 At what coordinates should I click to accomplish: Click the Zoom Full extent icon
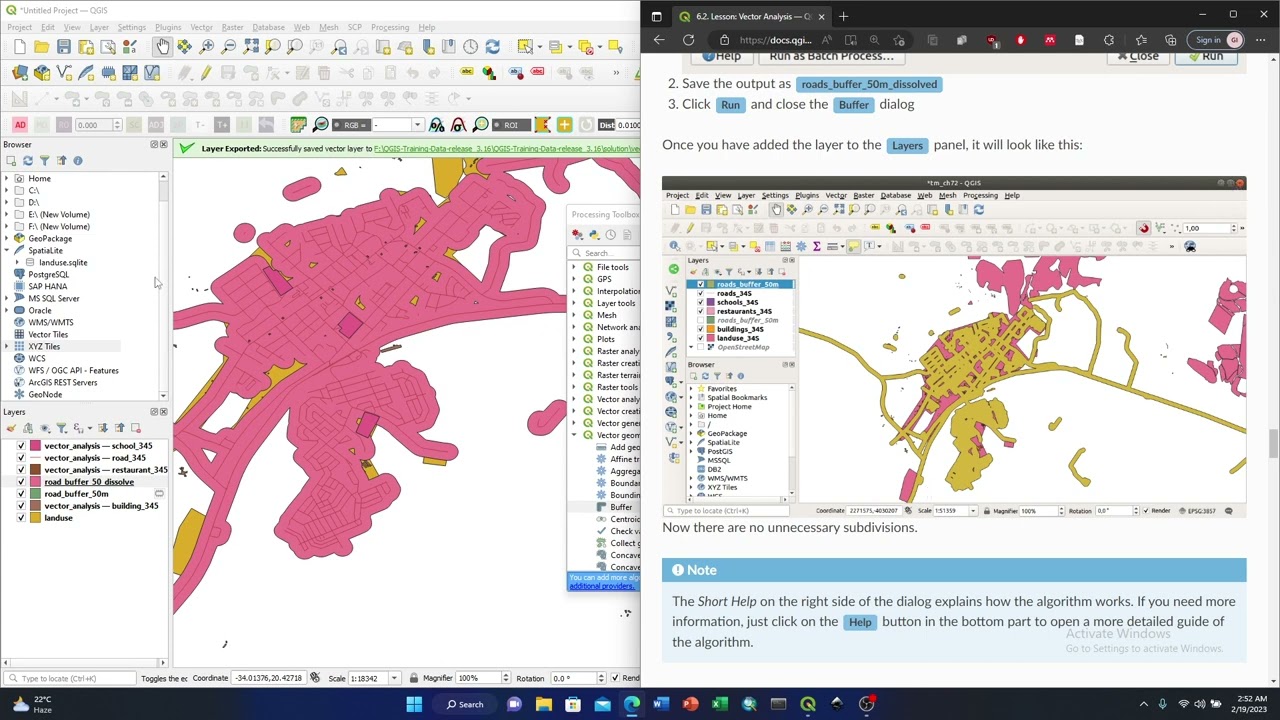point(251,47)
